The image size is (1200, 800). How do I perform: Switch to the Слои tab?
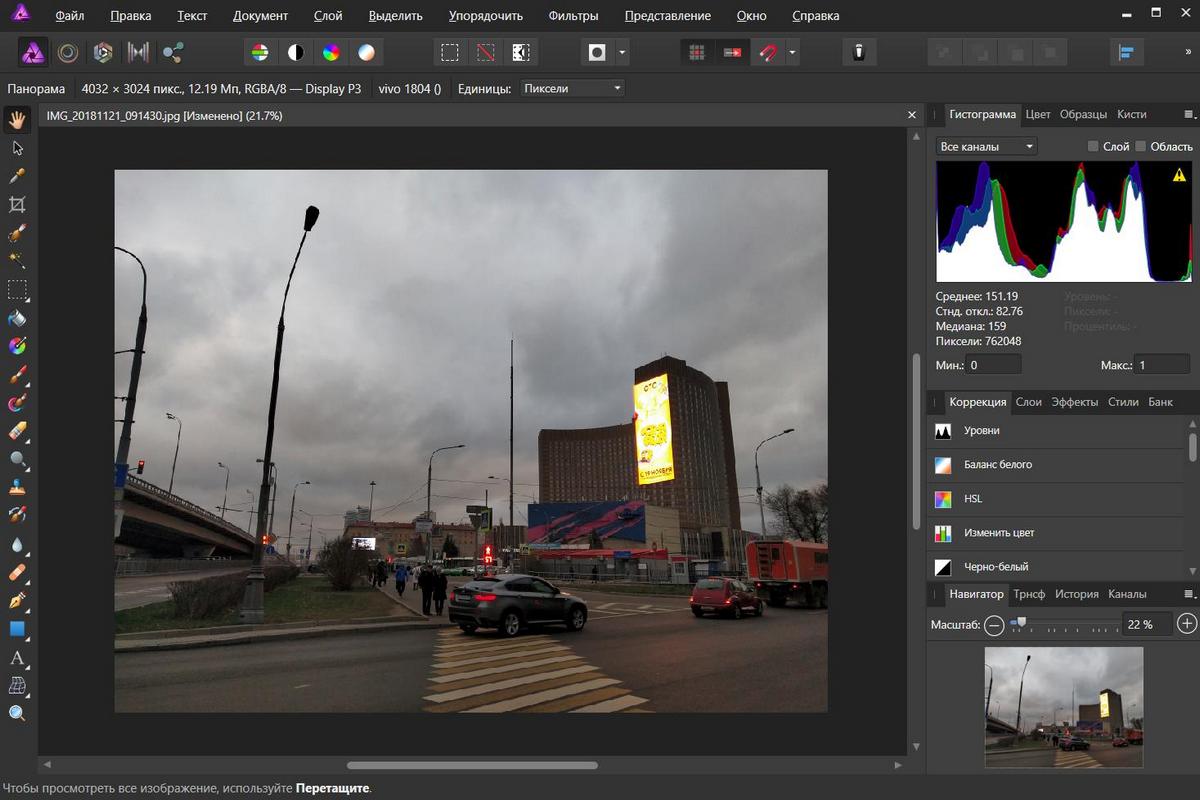tap(1028, 402)
